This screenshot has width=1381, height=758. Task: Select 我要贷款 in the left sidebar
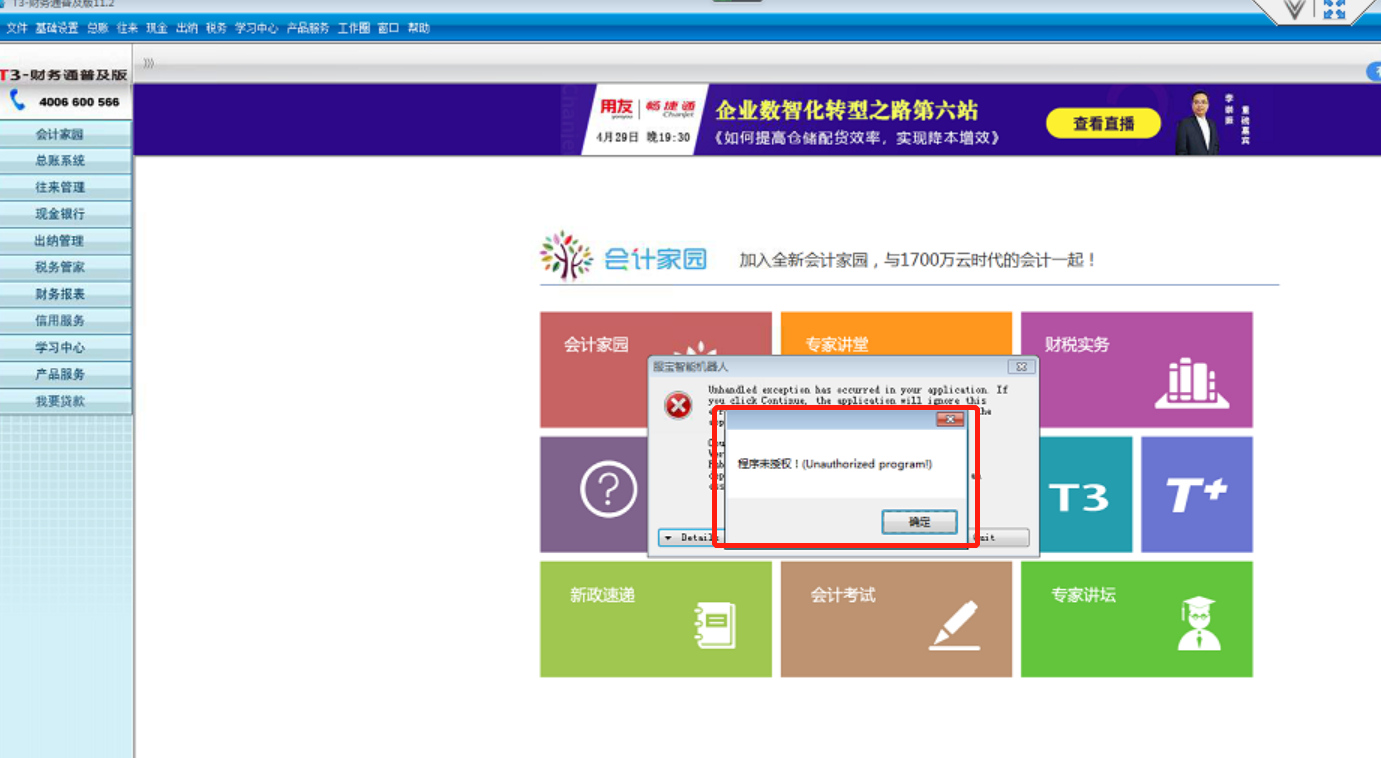click(x=66, y=401)
